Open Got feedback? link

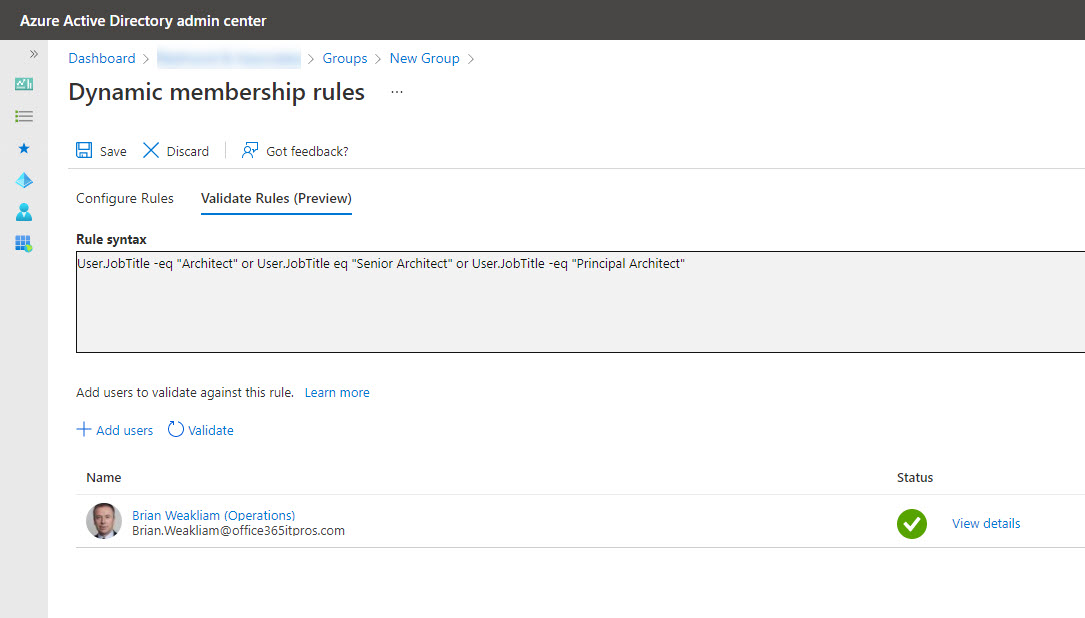pyautogui.click(x=307, y=151)
